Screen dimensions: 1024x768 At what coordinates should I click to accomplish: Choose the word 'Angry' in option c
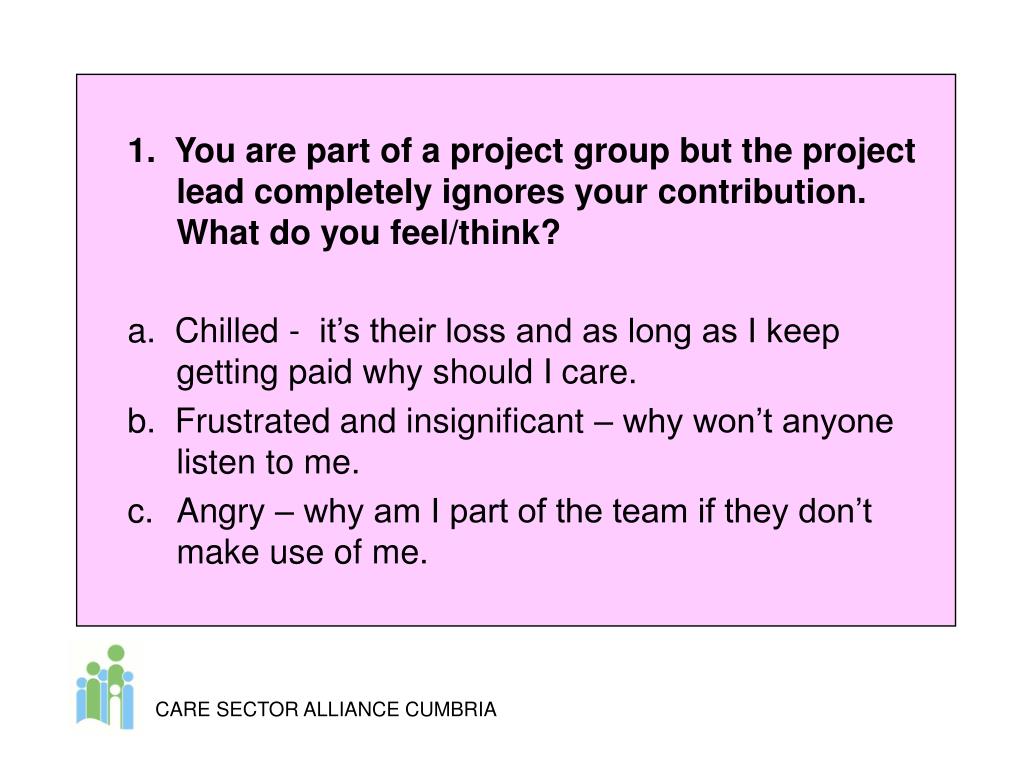(x=221, y=513)
